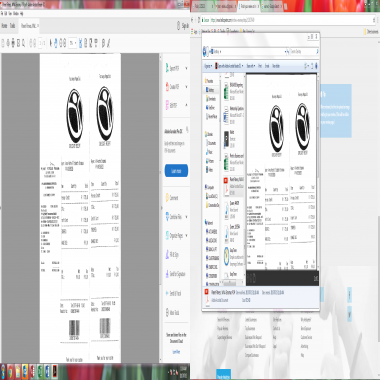Open the zoom percentage dropdown
The image size is (380, 380).
tap(73, 43)
